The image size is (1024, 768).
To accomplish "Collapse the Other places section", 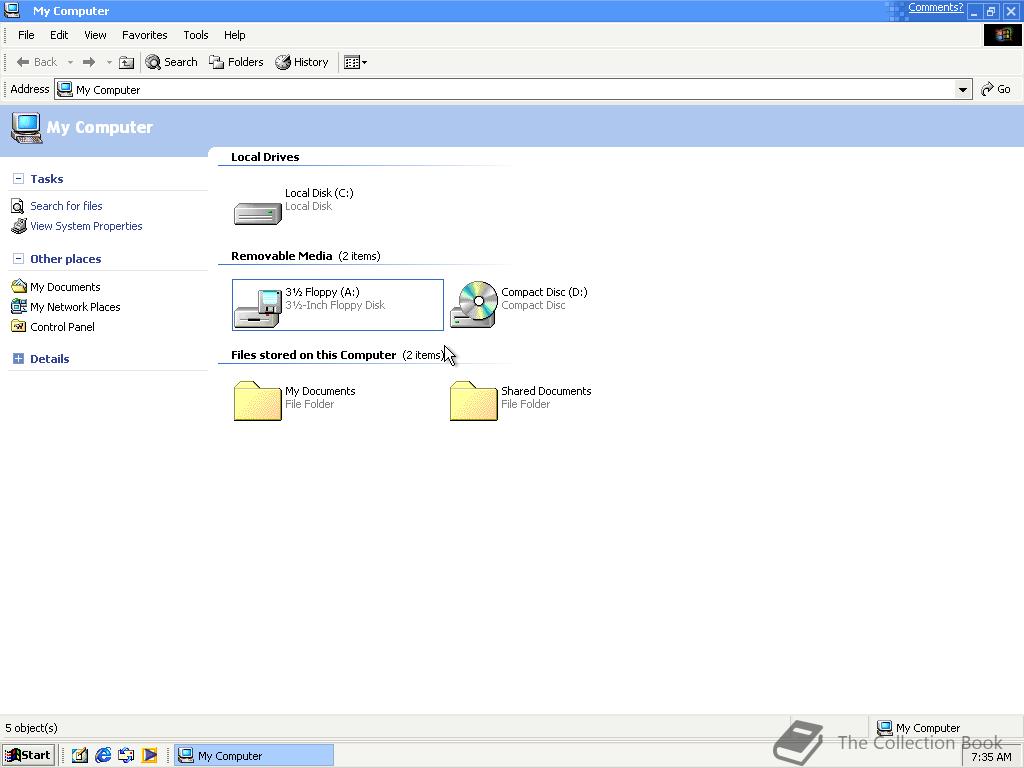I will (18, 259).
